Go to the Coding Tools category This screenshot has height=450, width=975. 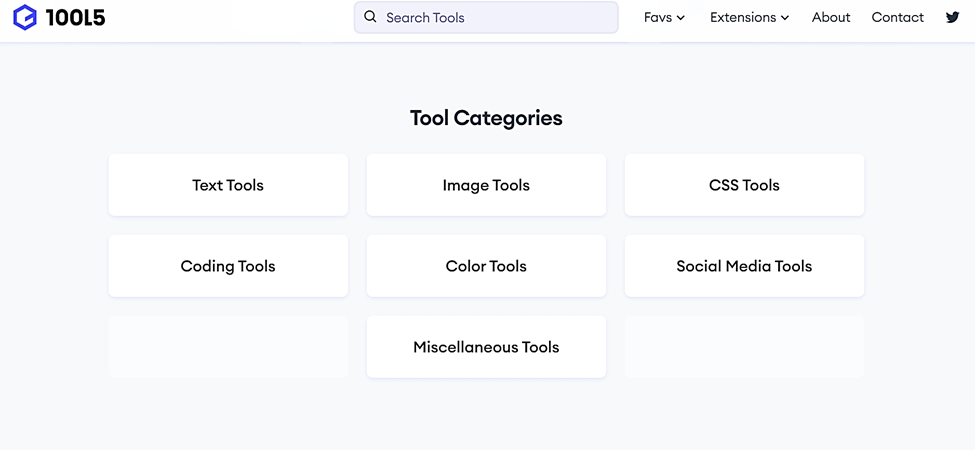[228, 266]
